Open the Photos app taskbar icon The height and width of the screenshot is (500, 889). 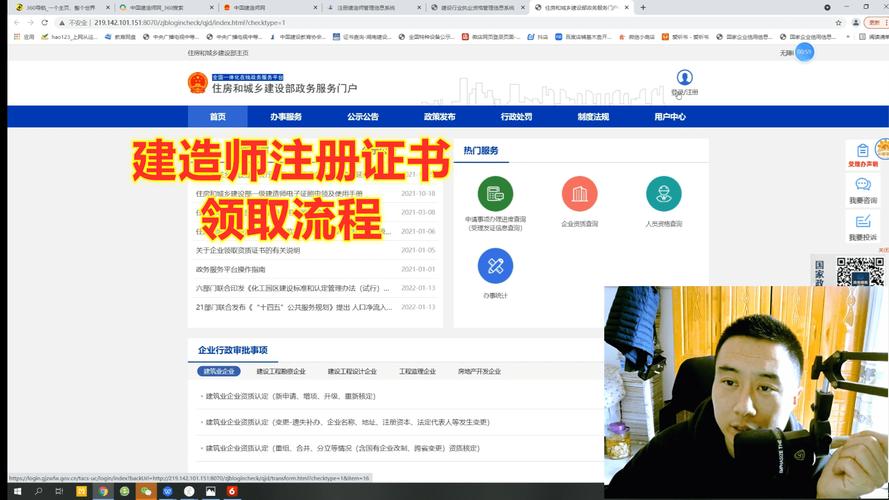[210, 491]
